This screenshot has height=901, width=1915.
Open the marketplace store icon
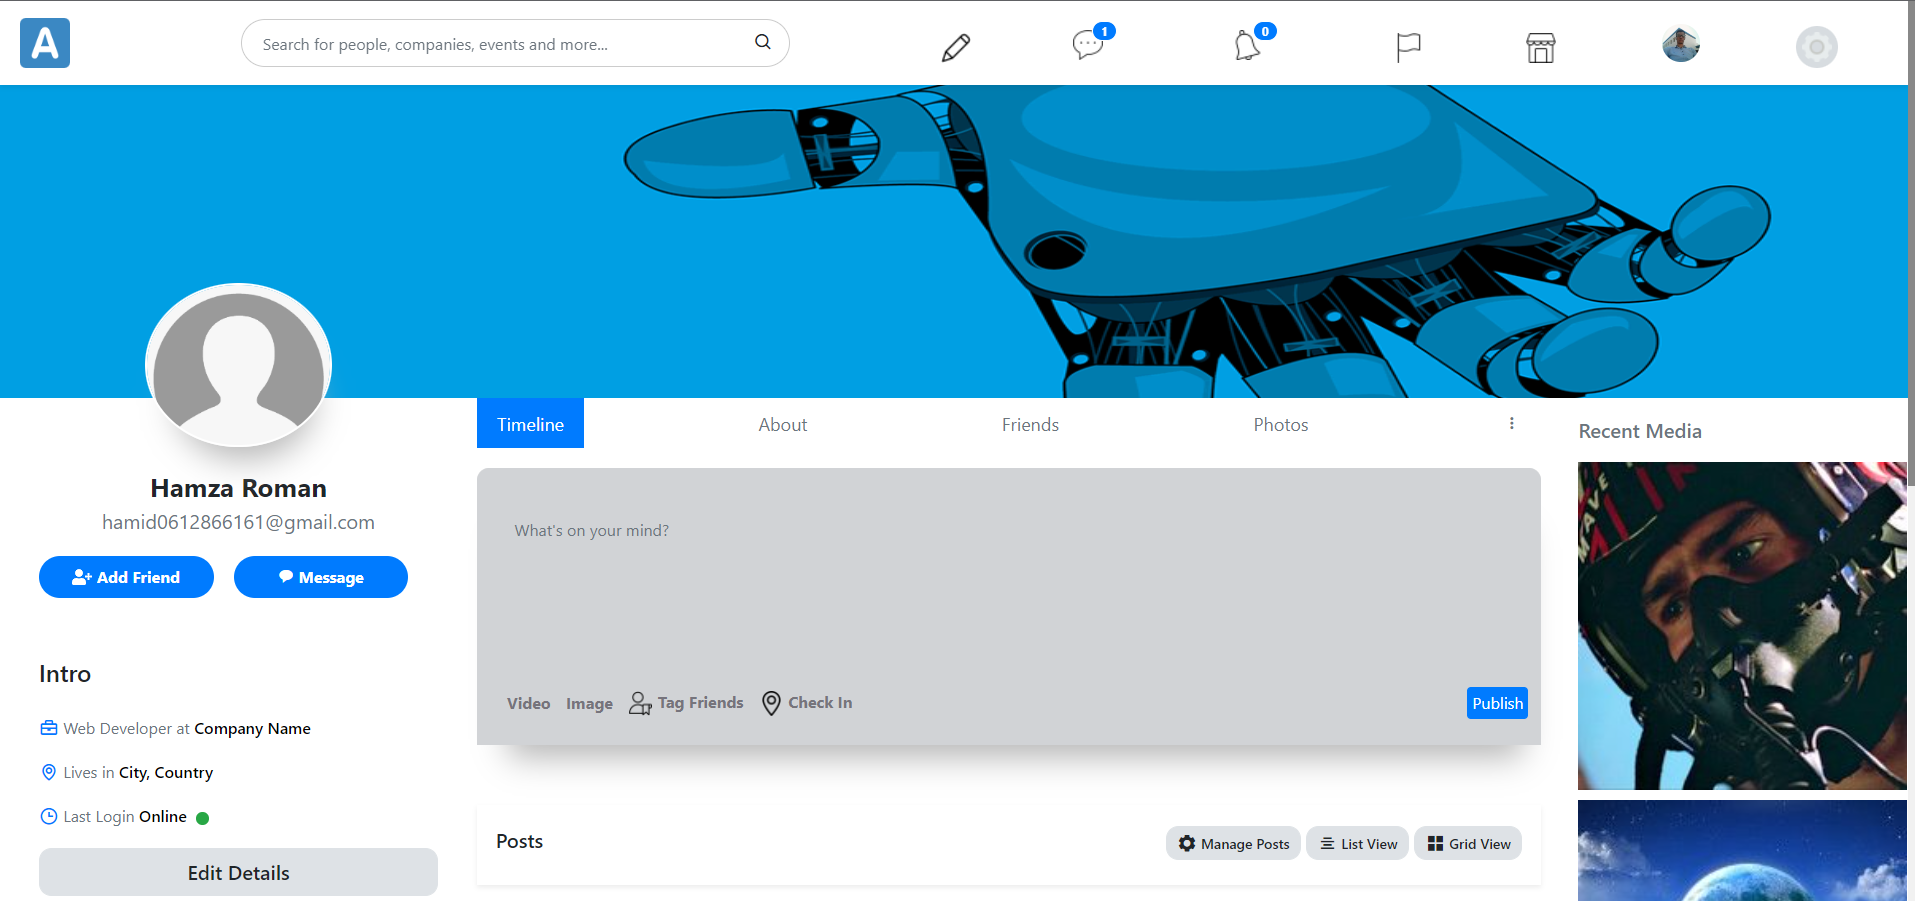point(1541,47)
